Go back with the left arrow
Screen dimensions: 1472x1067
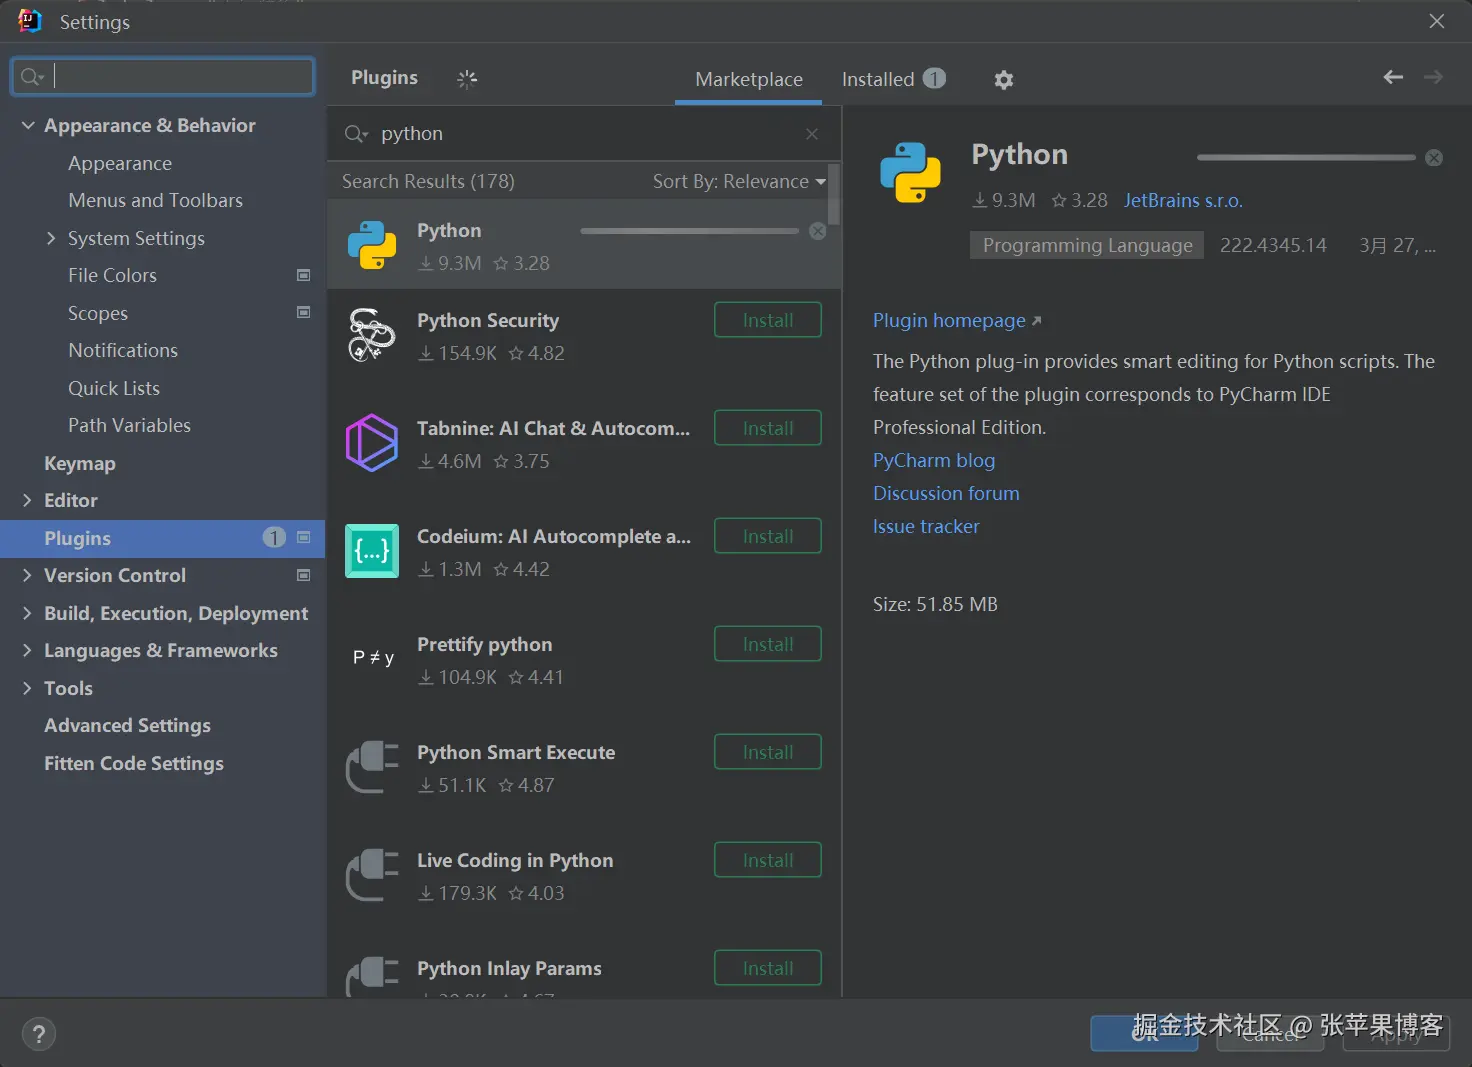1393,77
